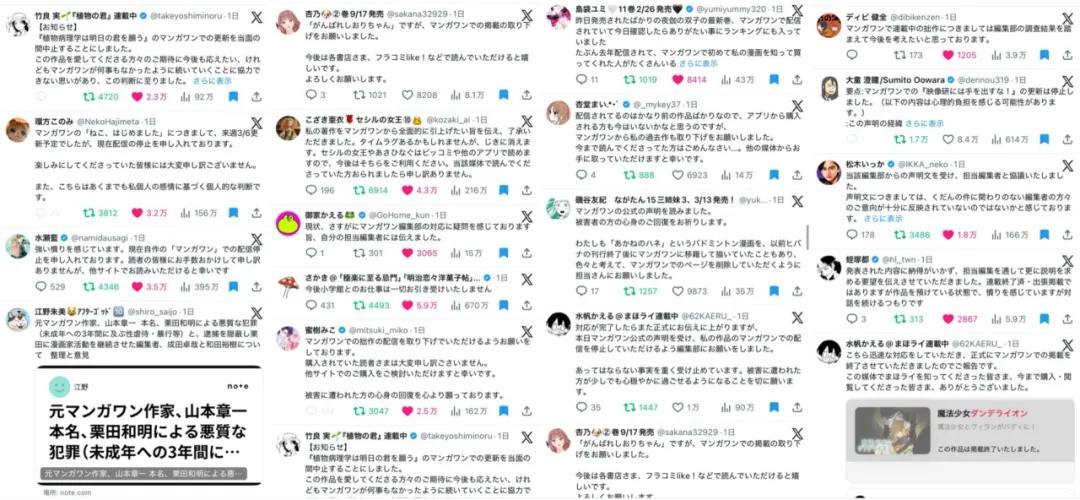Click the X logo on 御家かえる's tweet

[526, 216]
